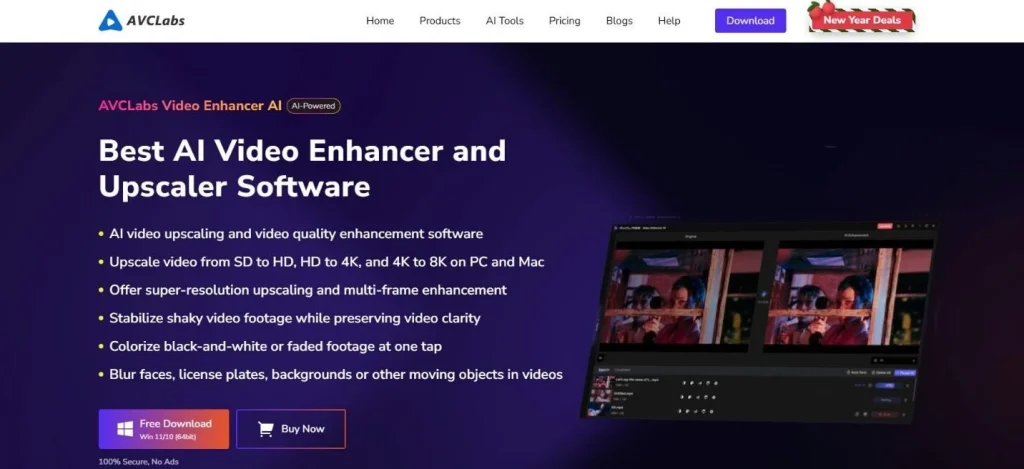Open the Blogs page
Image resolution: width=1024 pixels, height=469 pixels.
tap(619, 21)
